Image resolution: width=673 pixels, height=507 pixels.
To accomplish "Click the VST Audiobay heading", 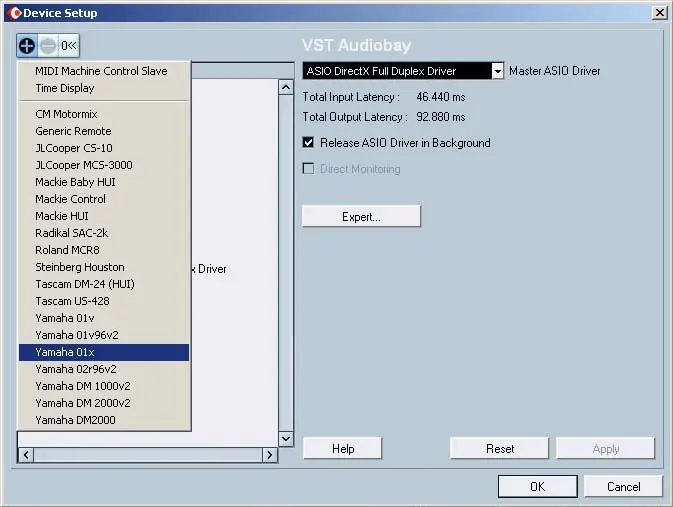I will 356,45.
